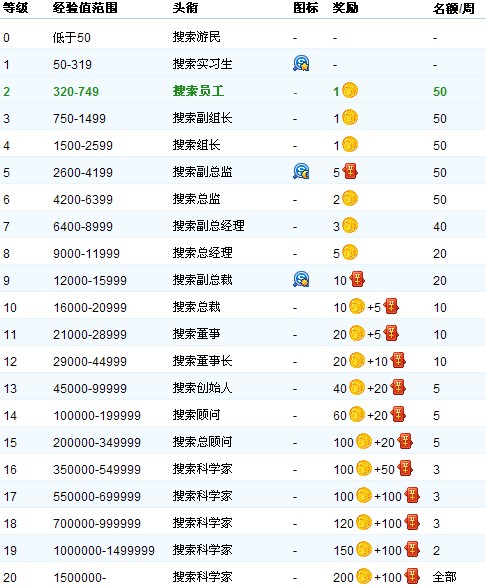Select the highlighted 搜索员工 title

click(198, 91)
